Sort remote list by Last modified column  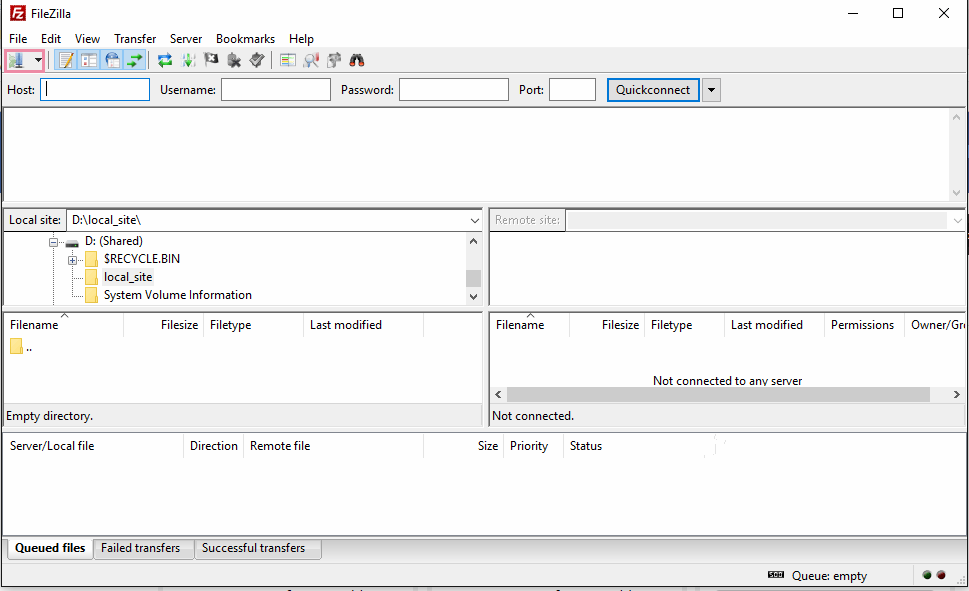pyautogui.click(x=774, y=325)
